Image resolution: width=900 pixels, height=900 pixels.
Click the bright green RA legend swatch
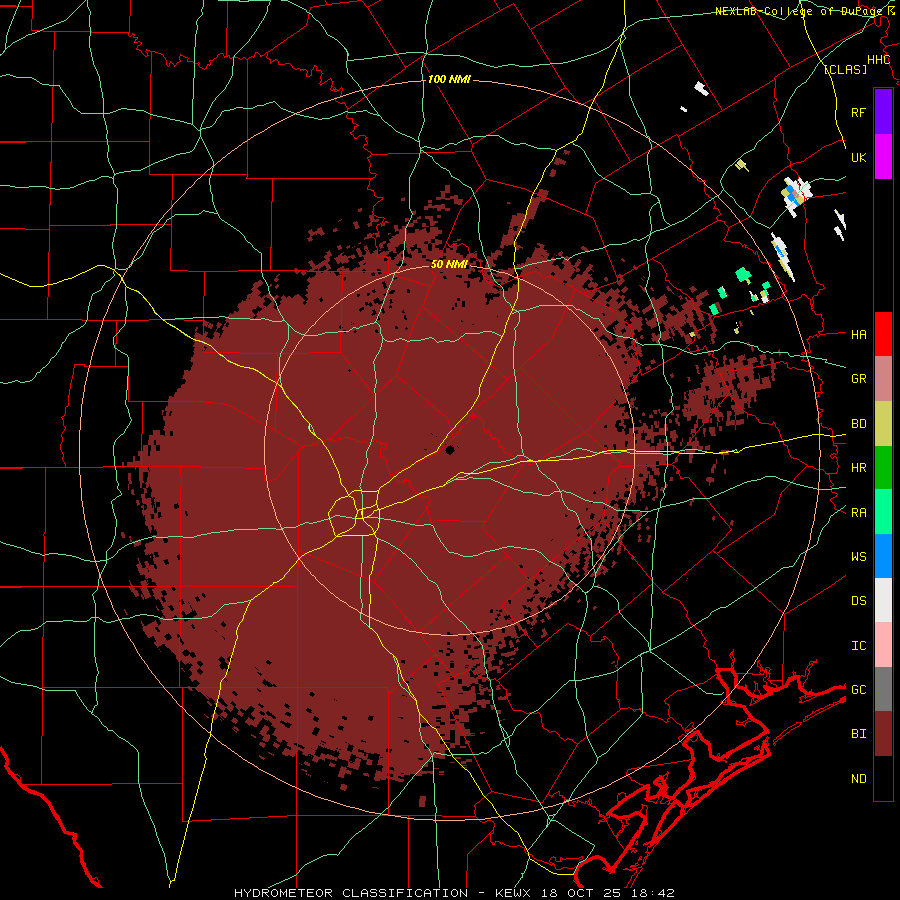point(883,512)
